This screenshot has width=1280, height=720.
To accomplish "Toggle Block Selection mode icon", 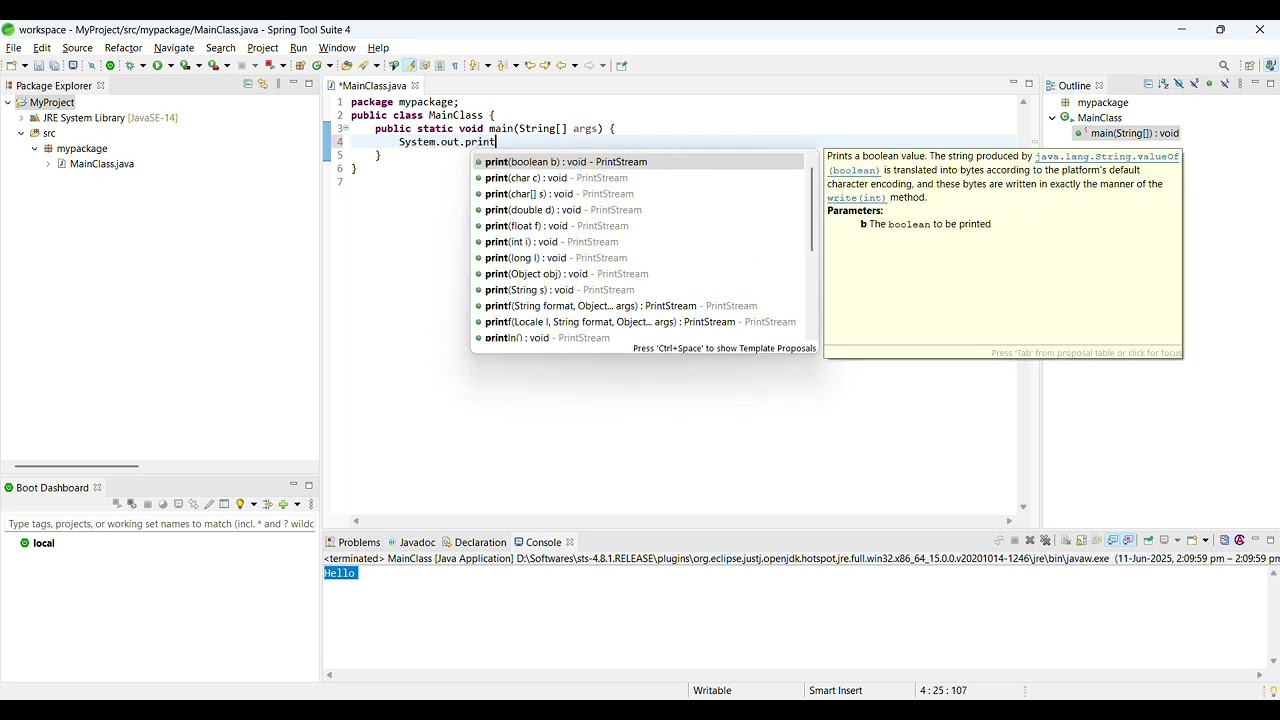I will point(440,66).
